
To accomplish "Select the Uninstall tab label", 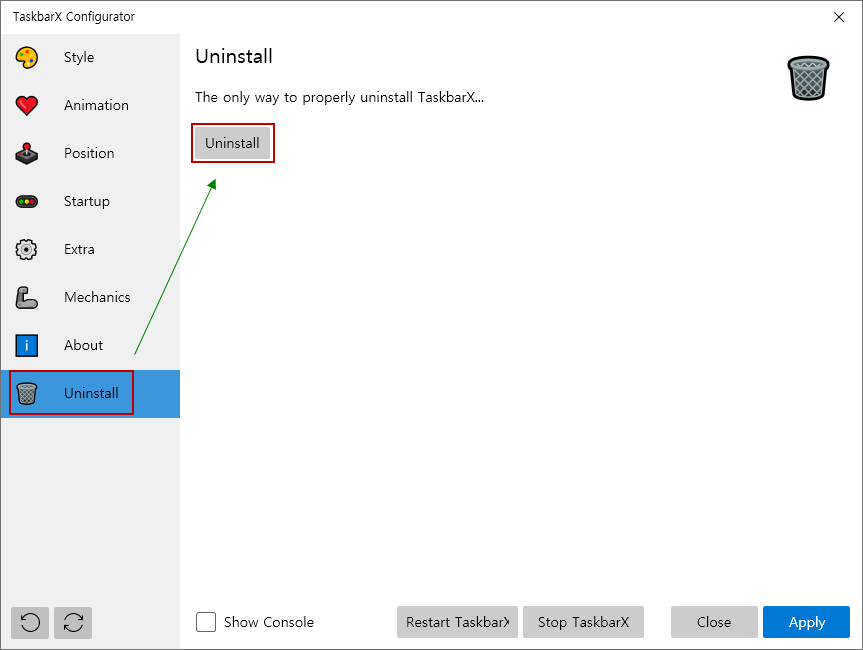I will click(x=91, y=393).
